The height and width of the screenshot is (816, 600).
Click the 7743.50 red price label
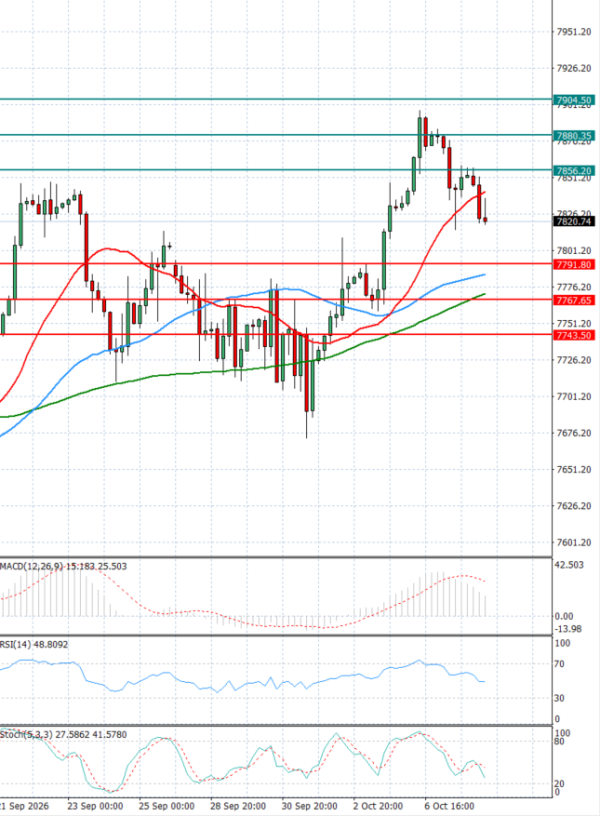pos(574,335)
